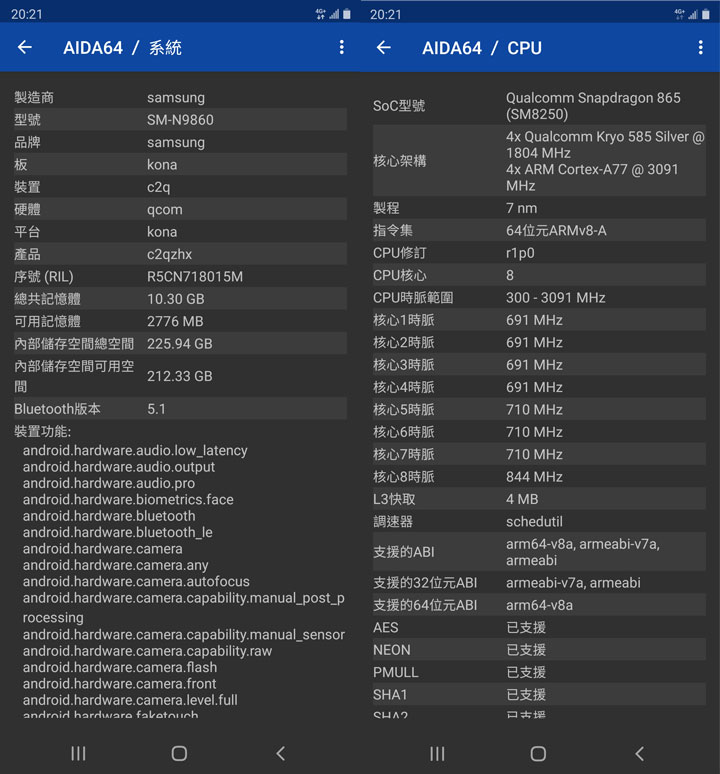Select the 品牌 samsung row
The height and width of the screenshot is (774, 720).
coord(180,142)
